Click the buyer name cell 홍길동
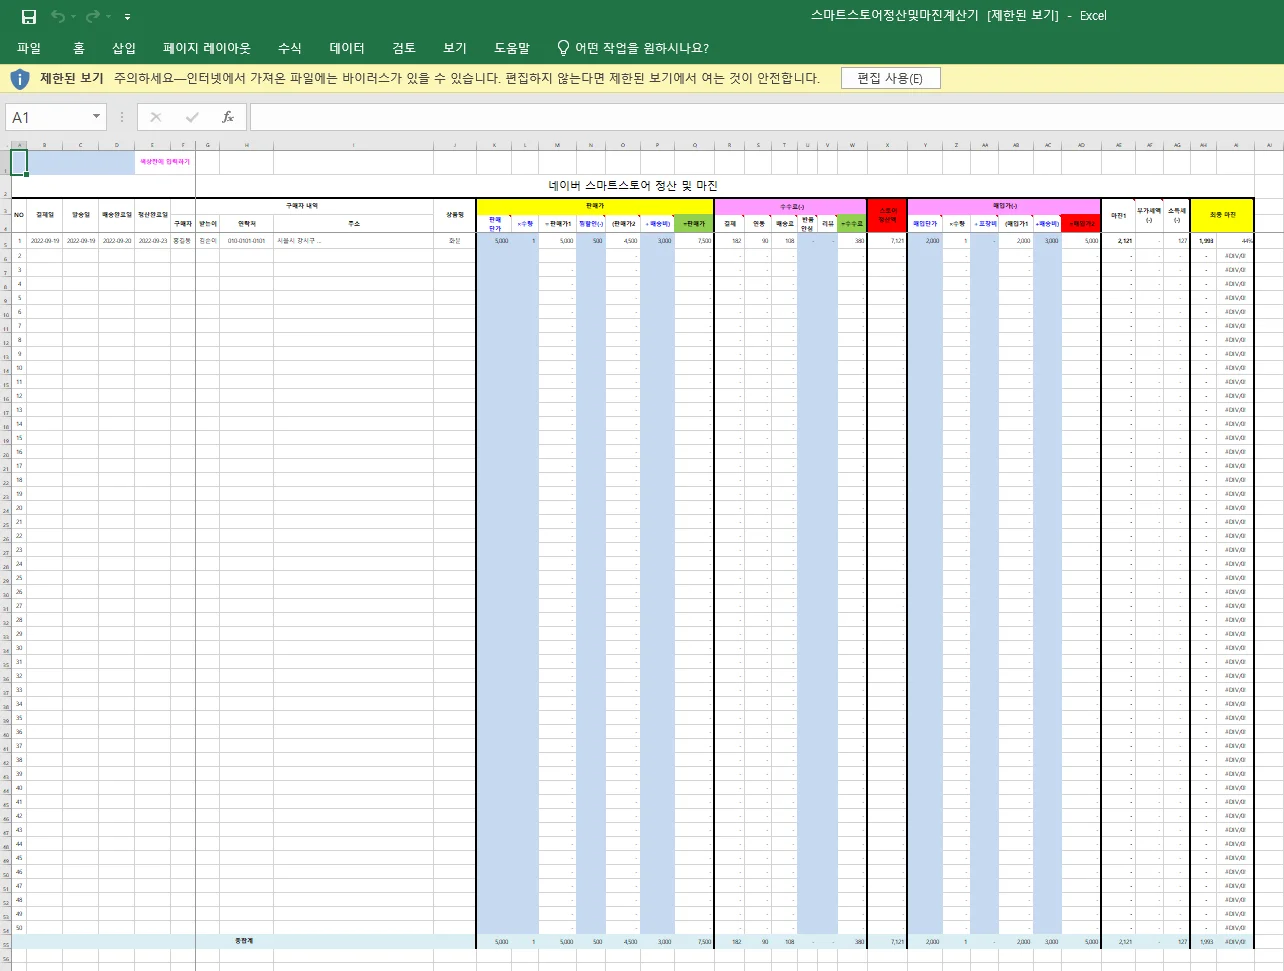This screenshot has height=971, width=1284. (x=182, y=241)
